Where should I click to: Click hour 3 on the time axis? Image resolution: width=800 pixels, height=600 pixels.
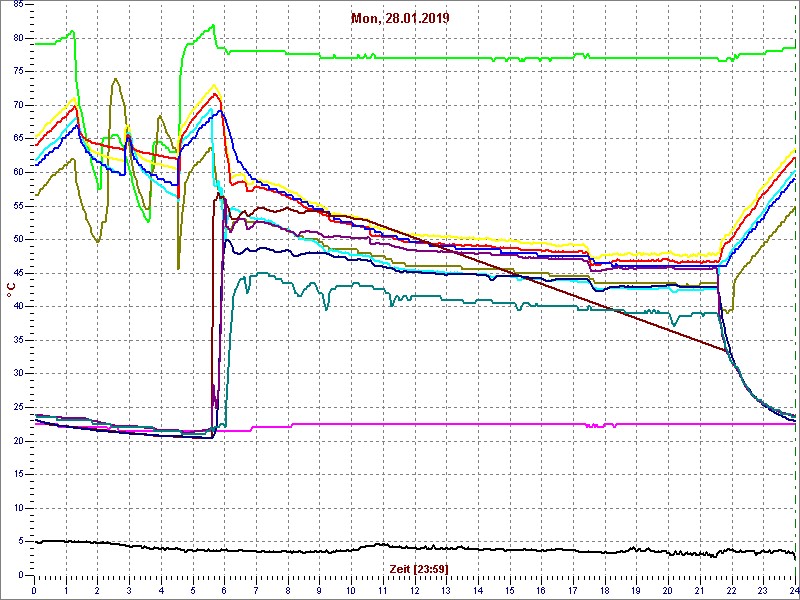tap(129, 590)
